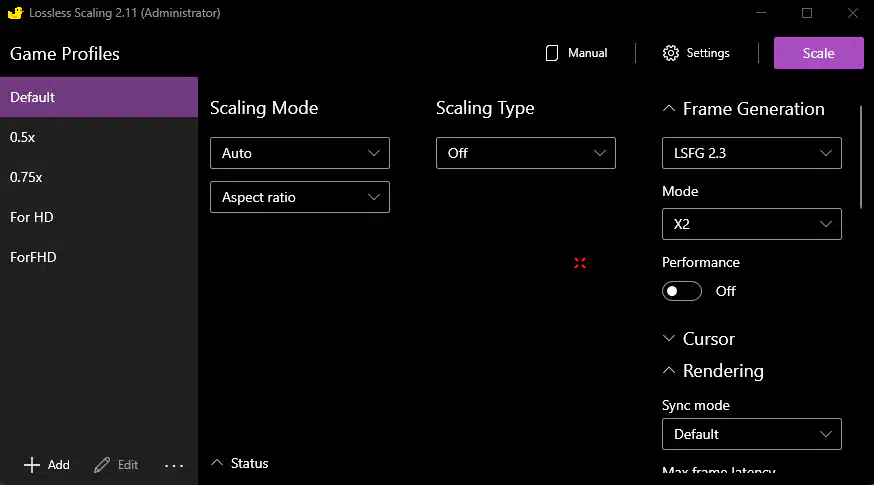Select the ForFHD game profile
The width and height of the screenshot is (874, 485).
point(99,257)
